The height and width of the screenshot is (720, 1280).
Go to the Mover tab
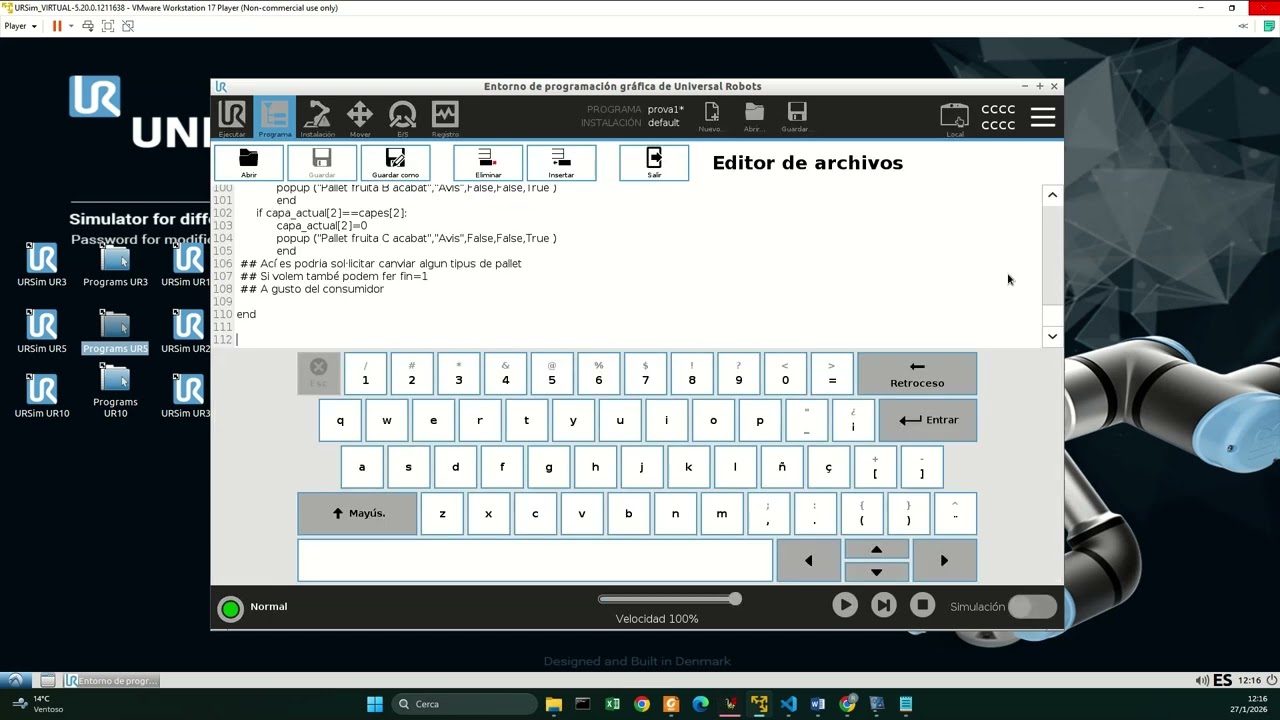360,118
